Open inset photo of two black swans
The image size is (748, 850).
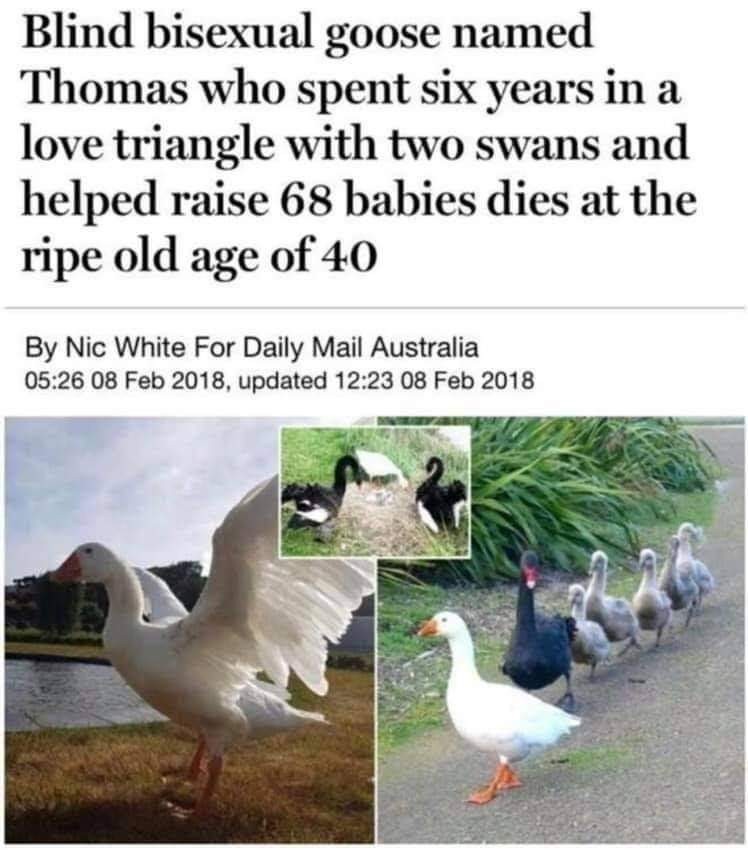tap(375, 491)
